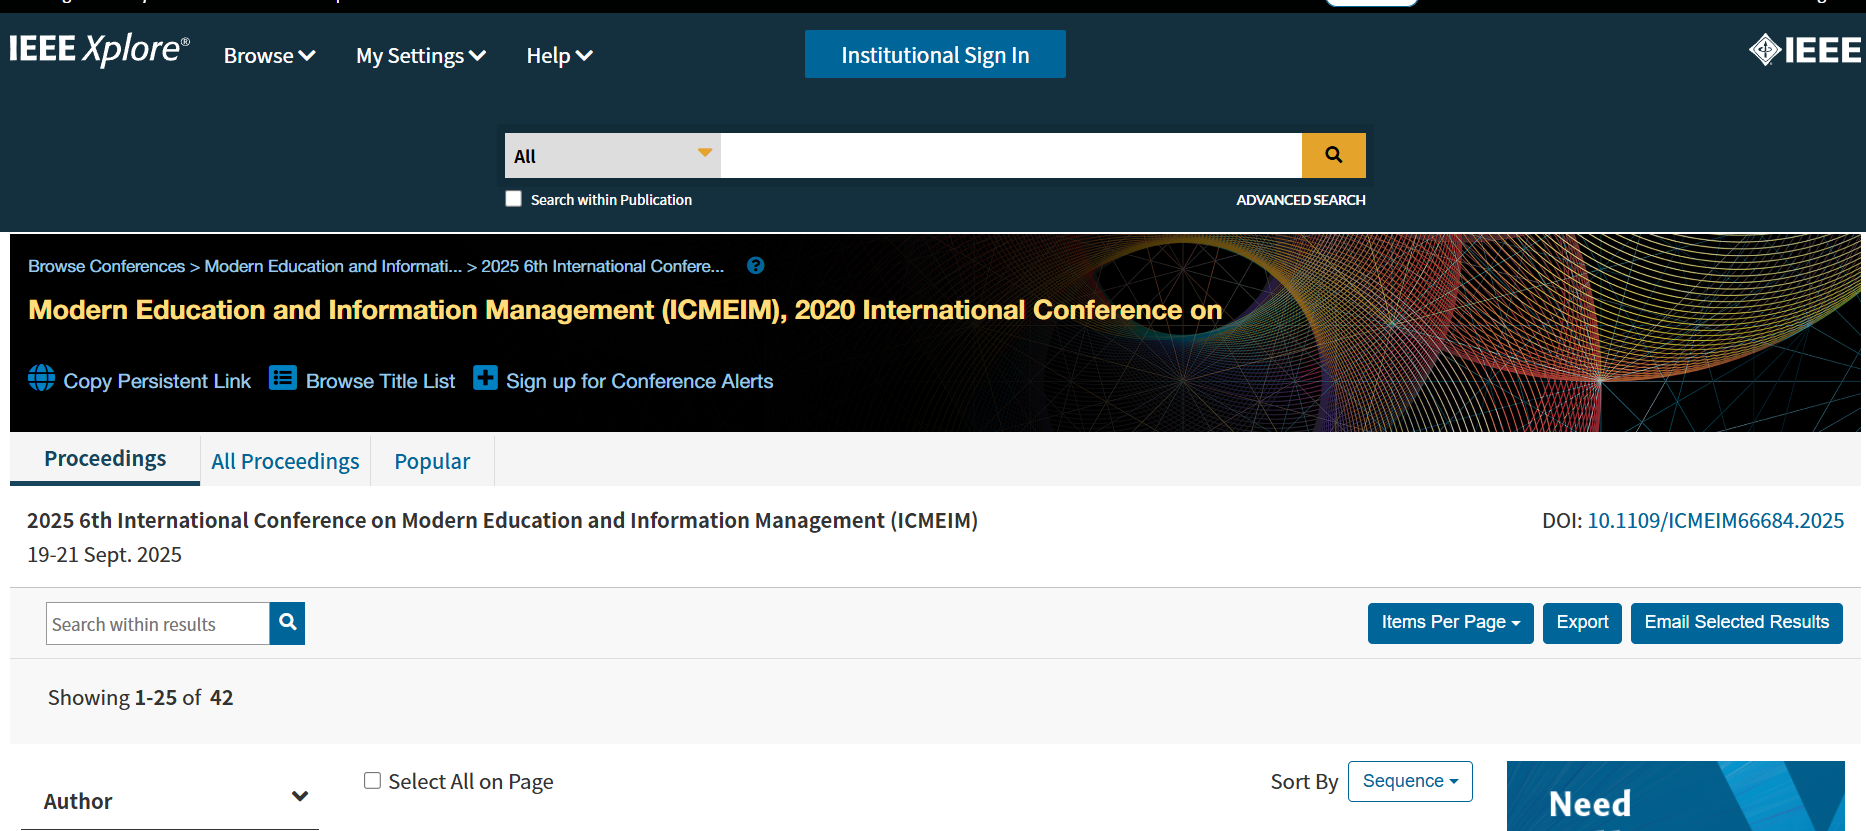
Task: Click the Browse Title List icon
Action: pyautogui.click(x=283, y=378)
